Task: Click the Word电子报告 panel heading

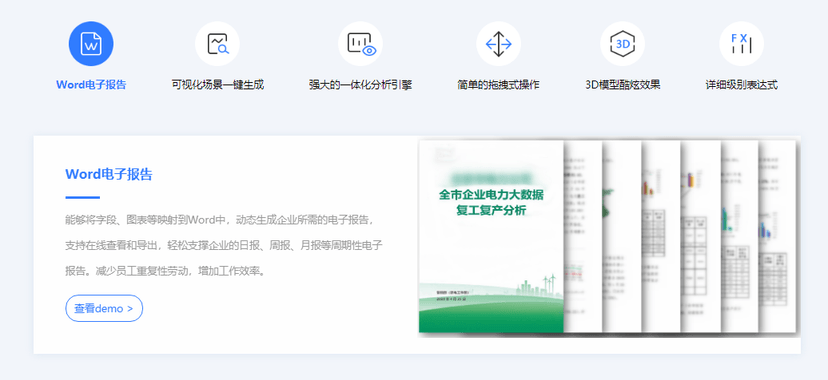Action: point(109,174)
